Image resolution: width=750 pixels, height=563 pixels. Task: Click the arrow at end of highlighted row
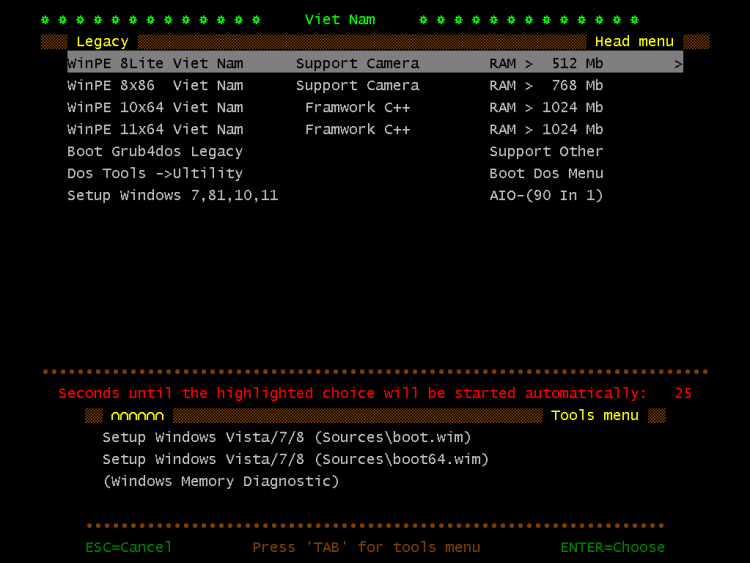click(x=678, y=64)
